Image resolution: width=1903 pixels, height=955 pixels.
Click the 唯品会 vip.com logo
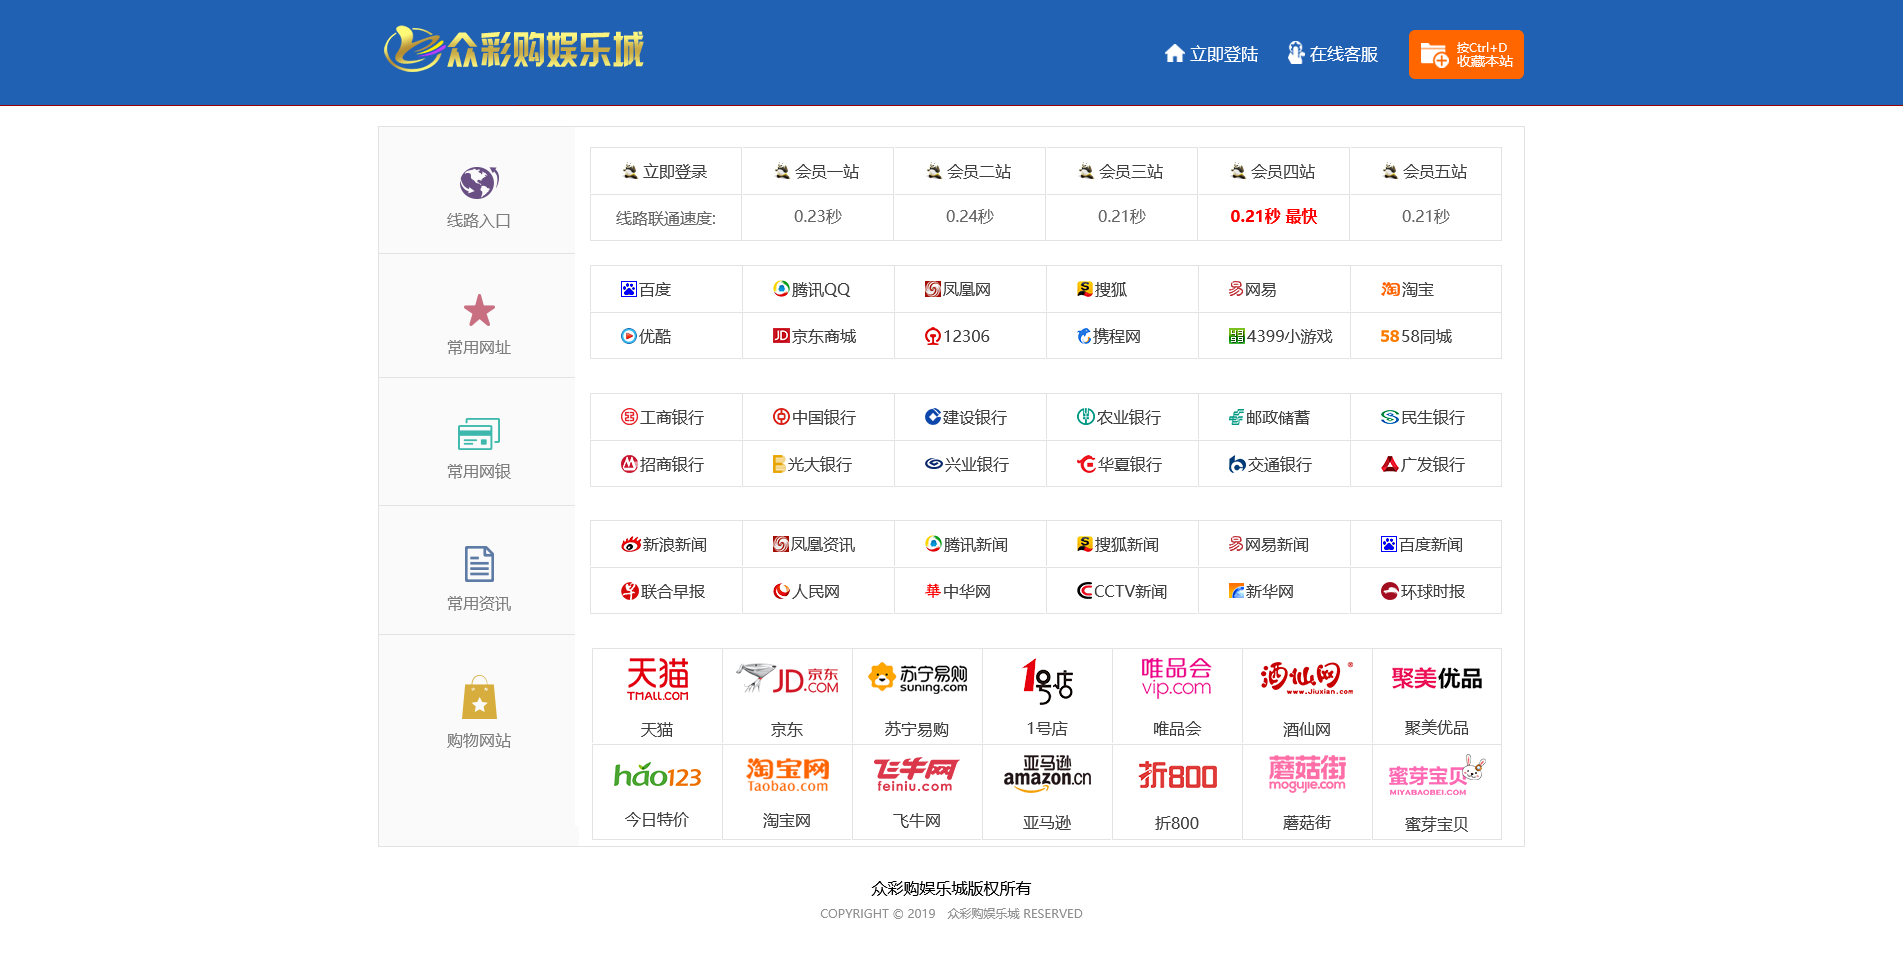click(x=1176, y=678)
